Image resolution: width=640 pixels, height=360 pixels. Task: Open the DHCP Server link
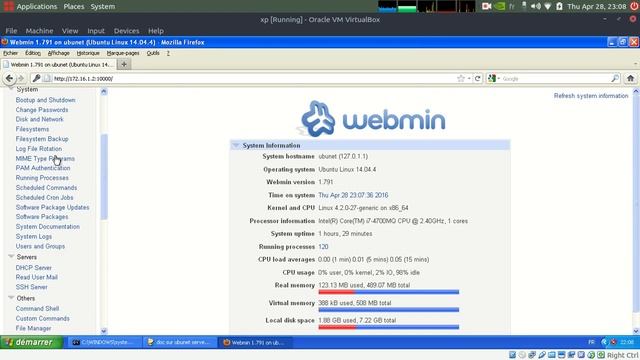(x=33, y=267)
